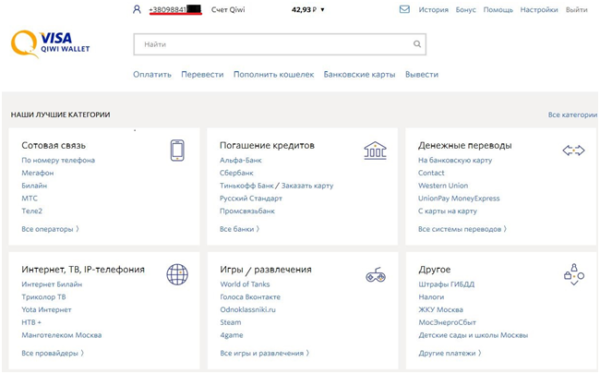Image resolution: width=600 pixels, height=374 pixels.
Task: Select the Теле2 operator link
Action: 32,211
